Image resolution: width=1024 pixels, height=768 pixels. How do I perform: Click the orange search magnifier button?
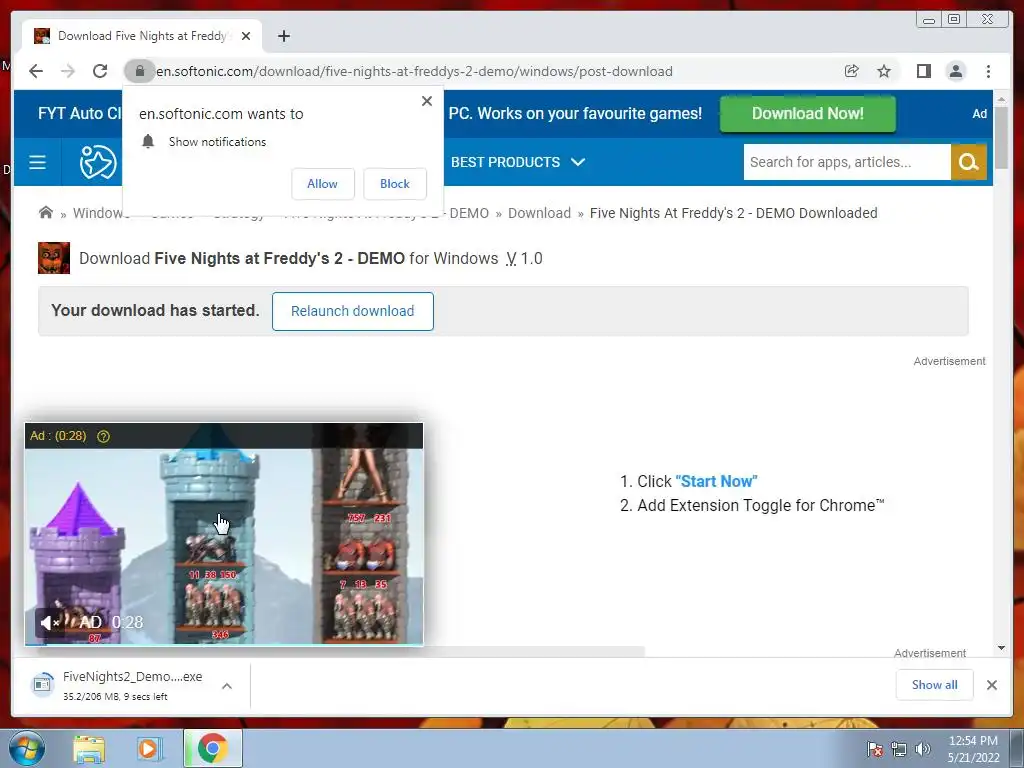coord(968,162)
